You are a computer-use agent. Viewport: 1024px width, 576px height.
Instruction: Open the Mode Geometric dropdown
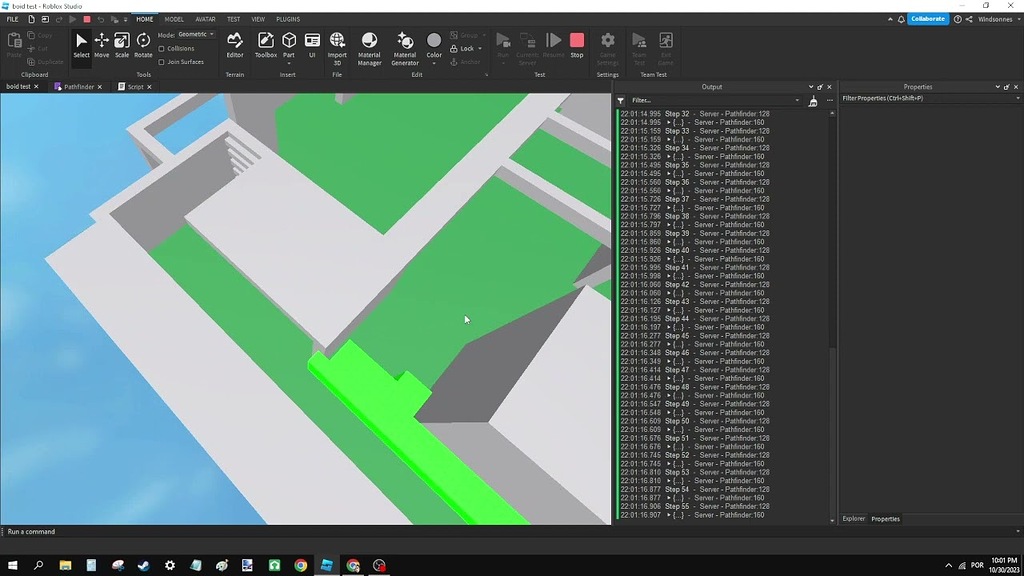click(196, 35)
